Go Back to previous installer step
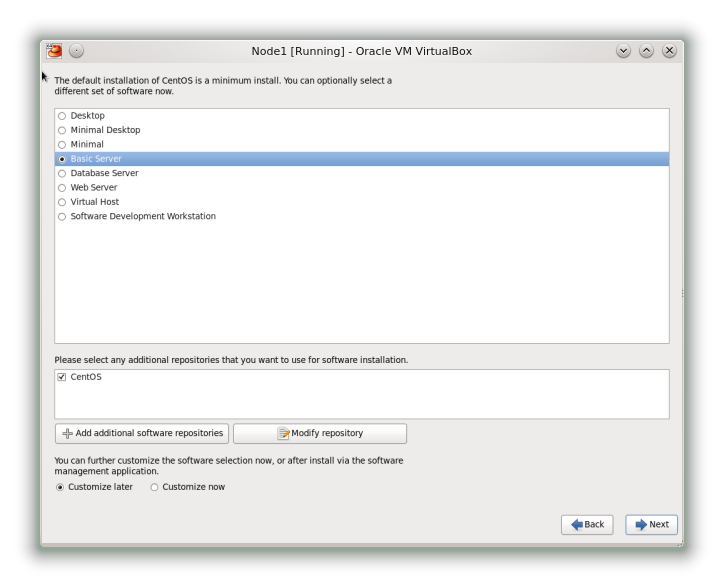724x587 pixels. [x=587, y=525]
